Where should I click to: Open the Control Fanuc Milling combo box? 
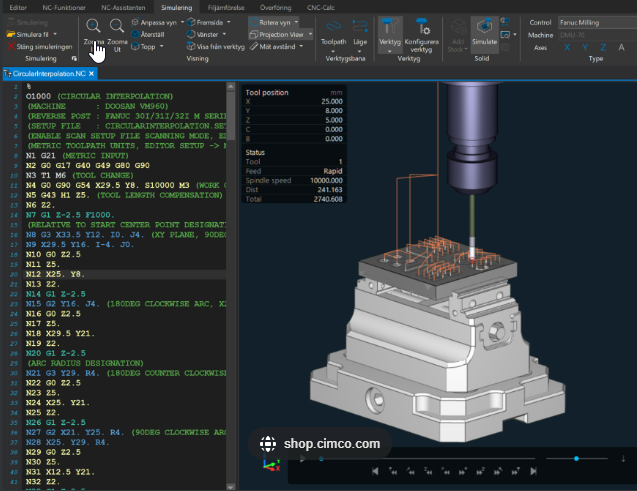tap(597, 21)
